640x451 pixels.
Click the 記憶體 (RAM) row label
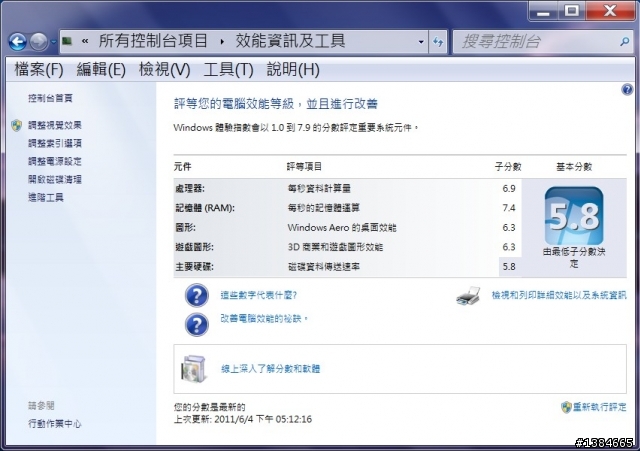point(205,208)
